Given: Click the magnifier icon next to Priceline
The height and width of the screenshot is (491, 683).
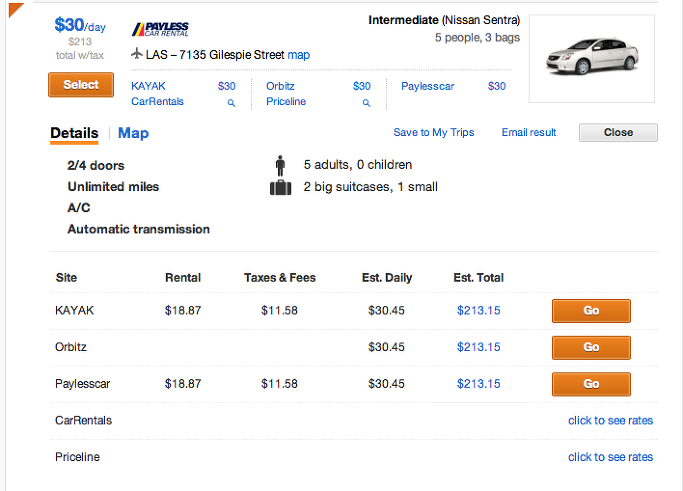Looking at the screenshot, I should coord(366,103).
